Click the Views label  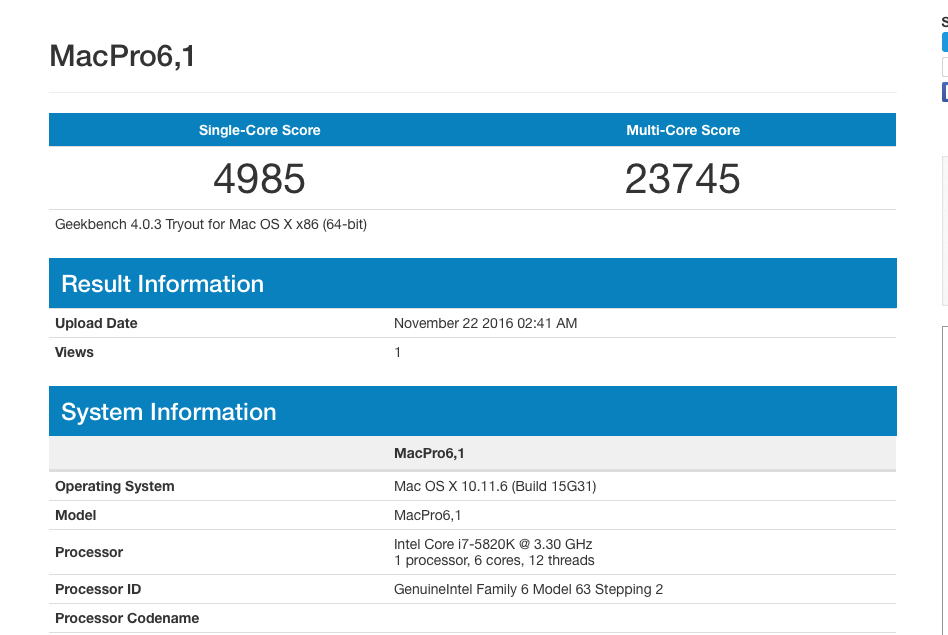pos(74,352)
